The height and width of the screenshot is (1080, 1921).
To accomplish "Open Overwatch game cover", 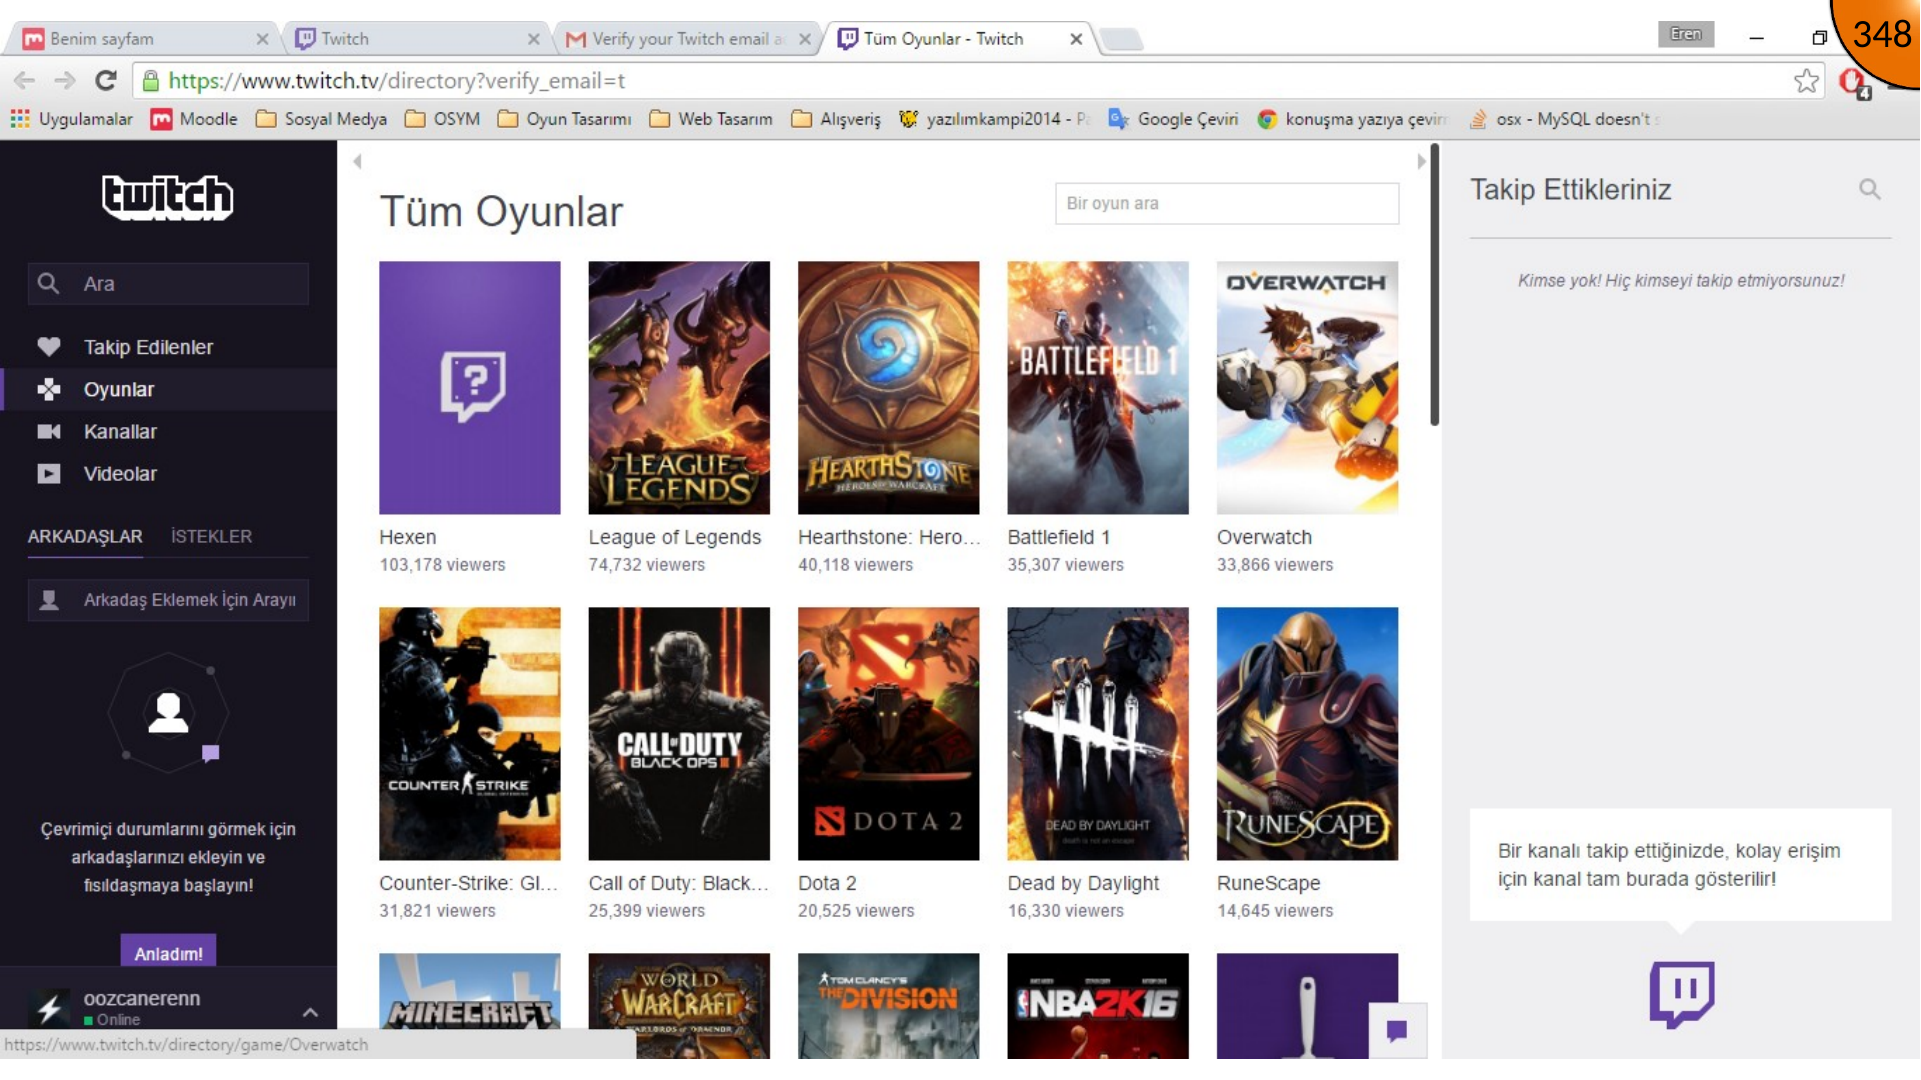I will (x=1307, y=388).
